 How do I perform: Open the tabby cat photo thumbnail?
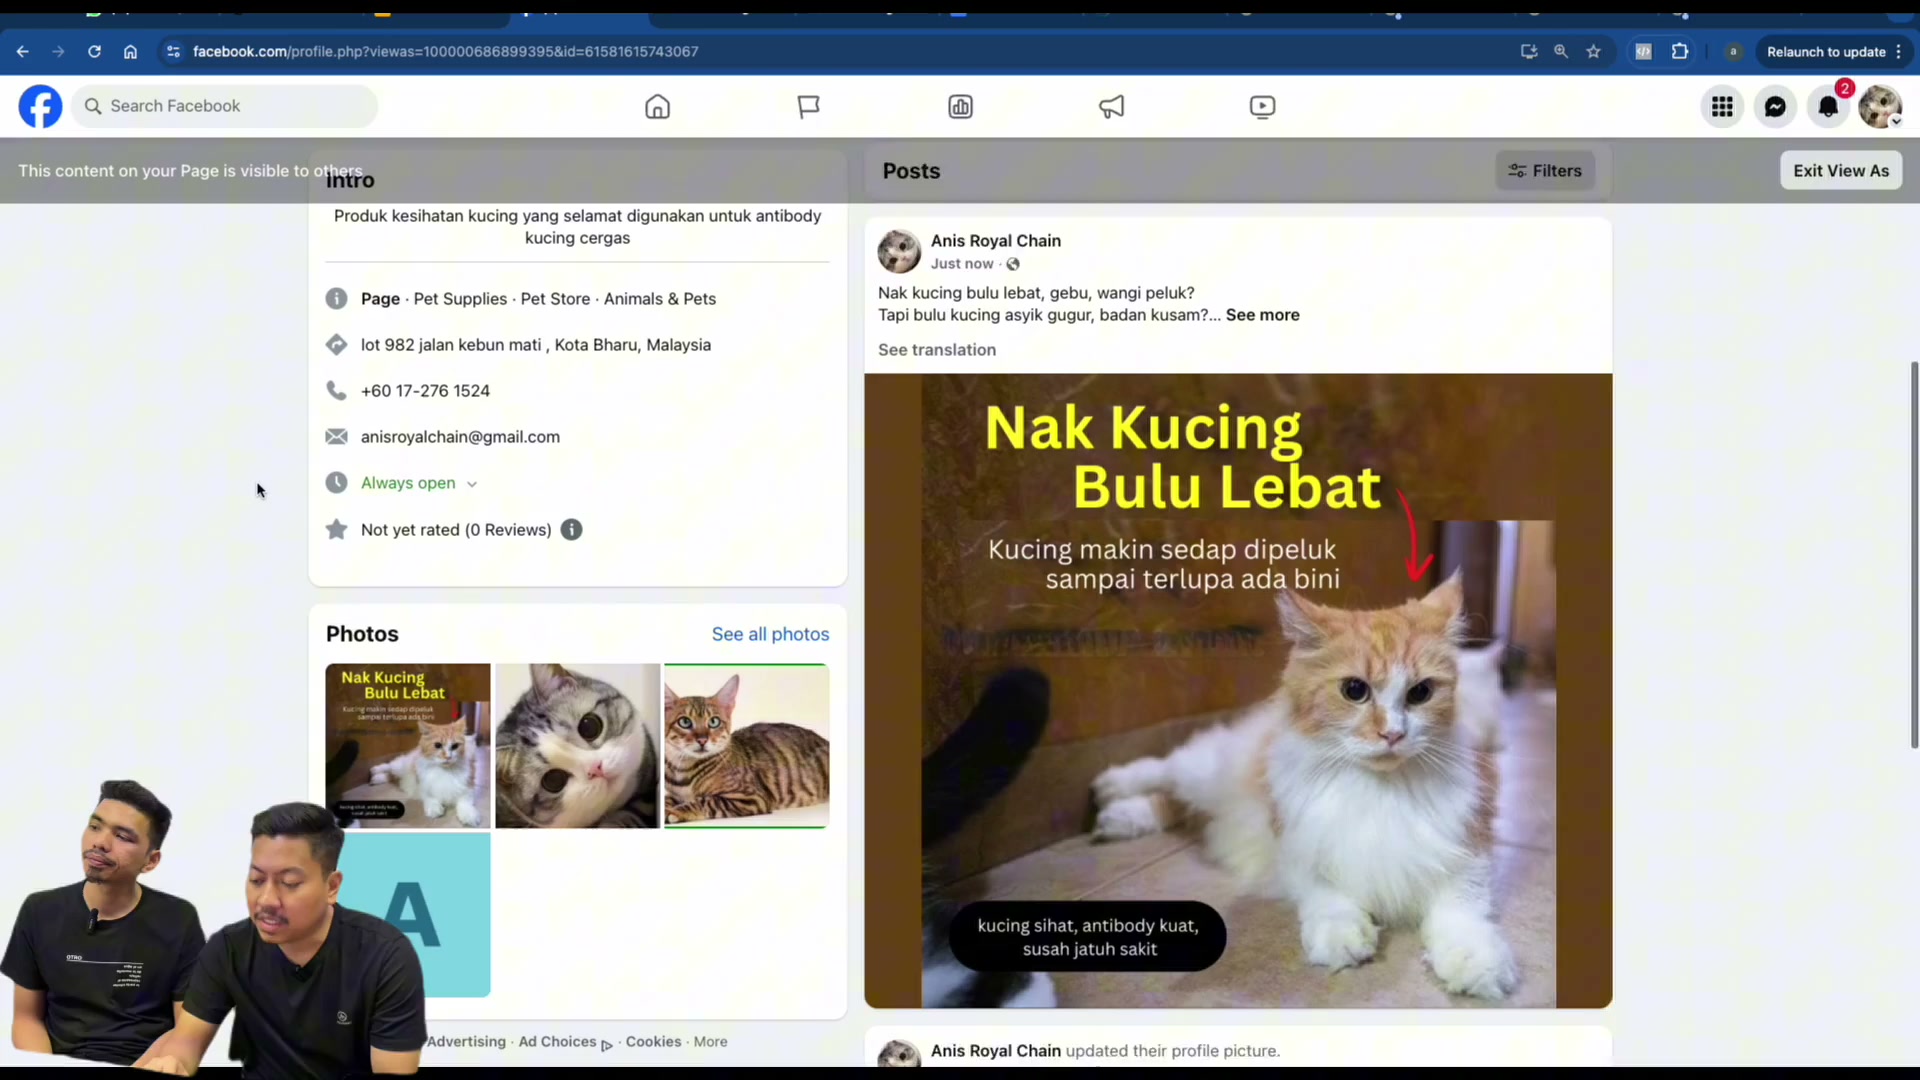click(x=747, y=746)
